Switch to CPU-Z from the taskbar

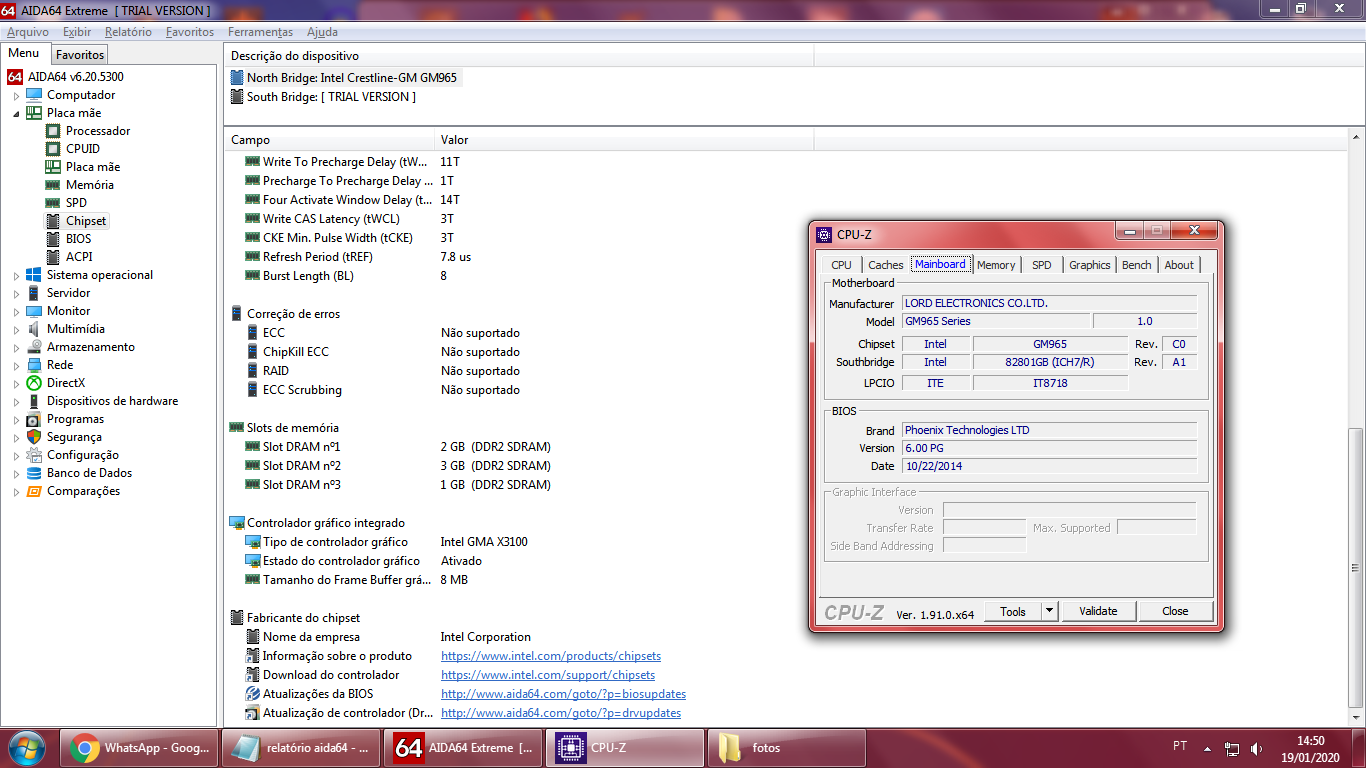point(626,748)
